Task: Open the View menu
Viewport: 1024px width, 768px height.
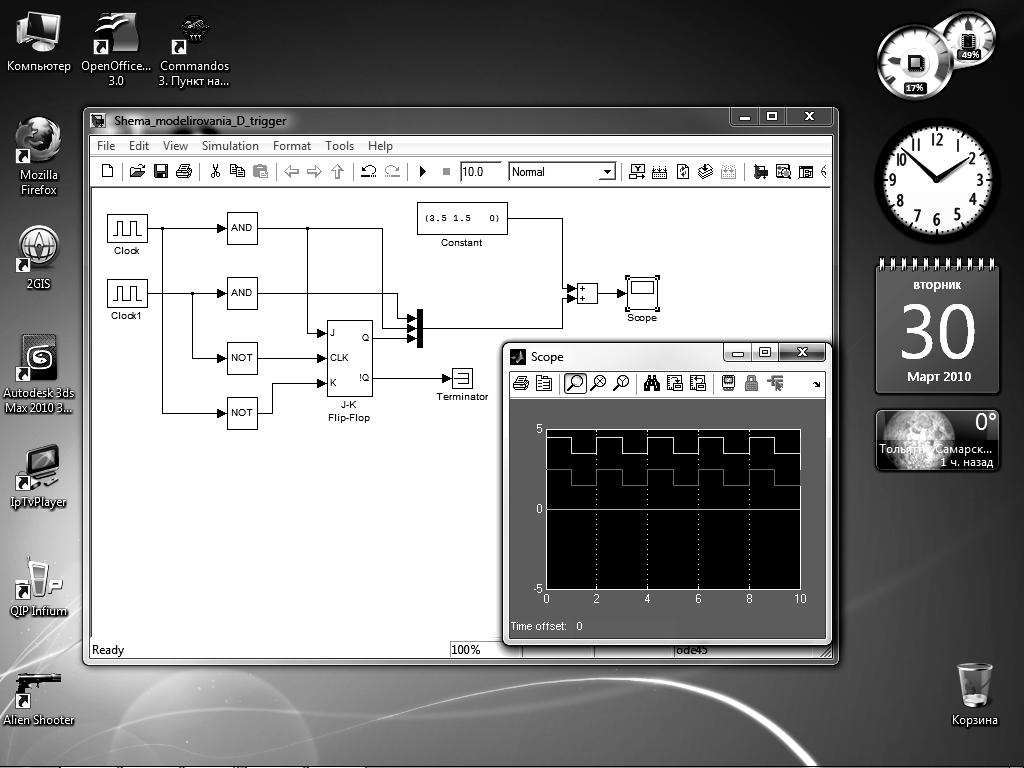Action: [x=175, y=146]
